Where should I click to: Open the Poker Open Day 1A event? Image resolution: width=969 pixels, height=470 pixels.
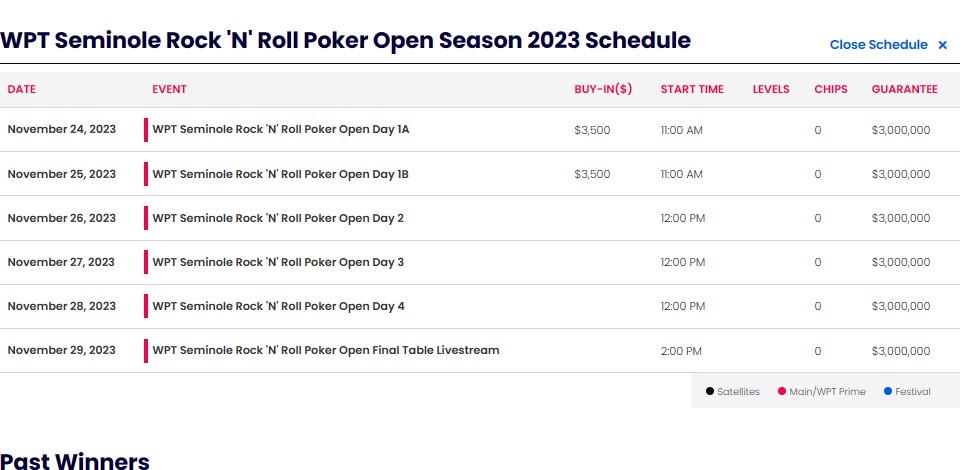coord(281,130)
